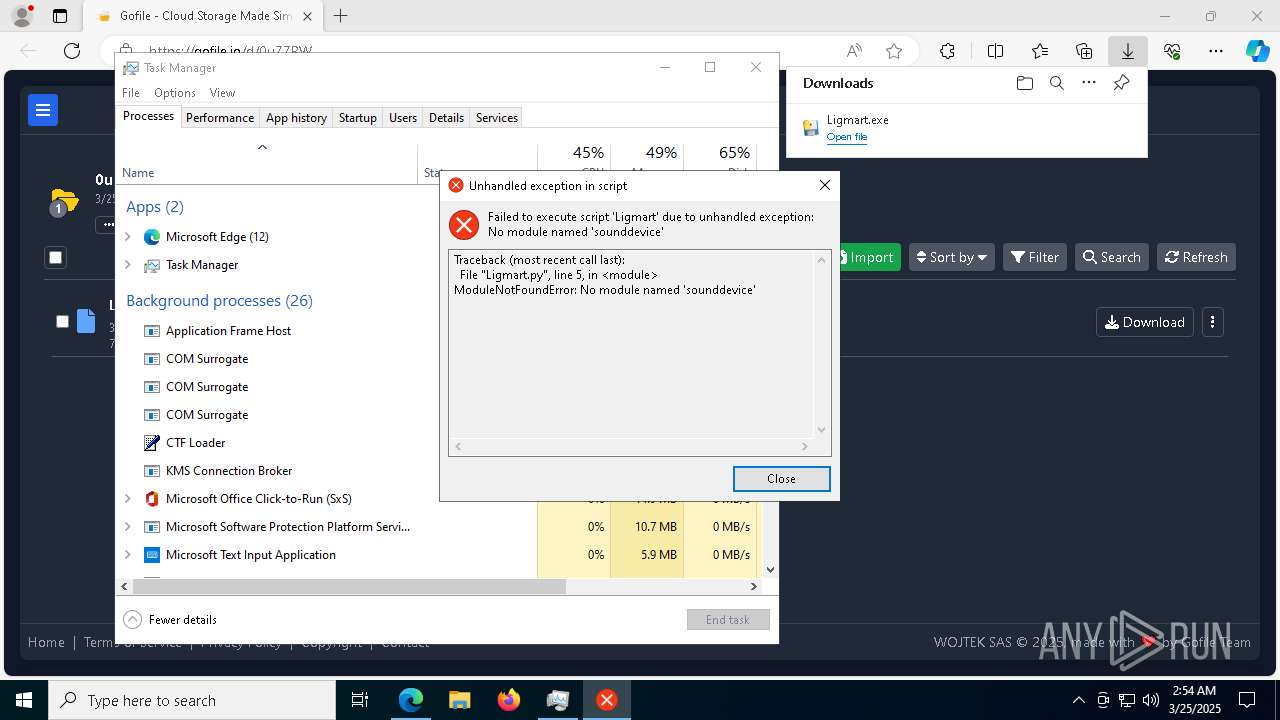Image resolution: width=1280 pixels, height=720 pixels.
Task: Open Task View on the taskbar
Action: 360,700
